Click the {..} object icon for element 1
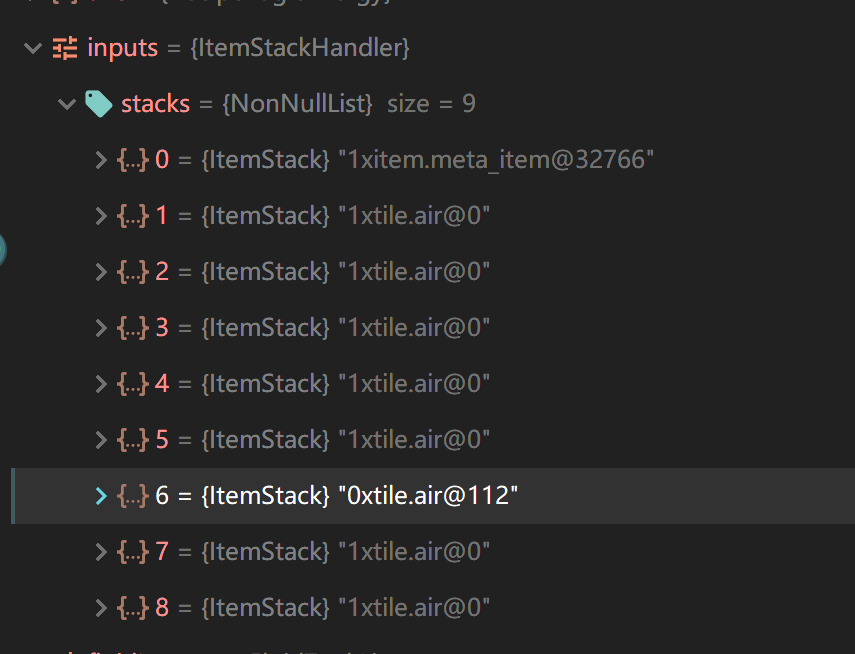Image resolution: width=855 pixels, height=654 pixels. click(x=132, y=215)
